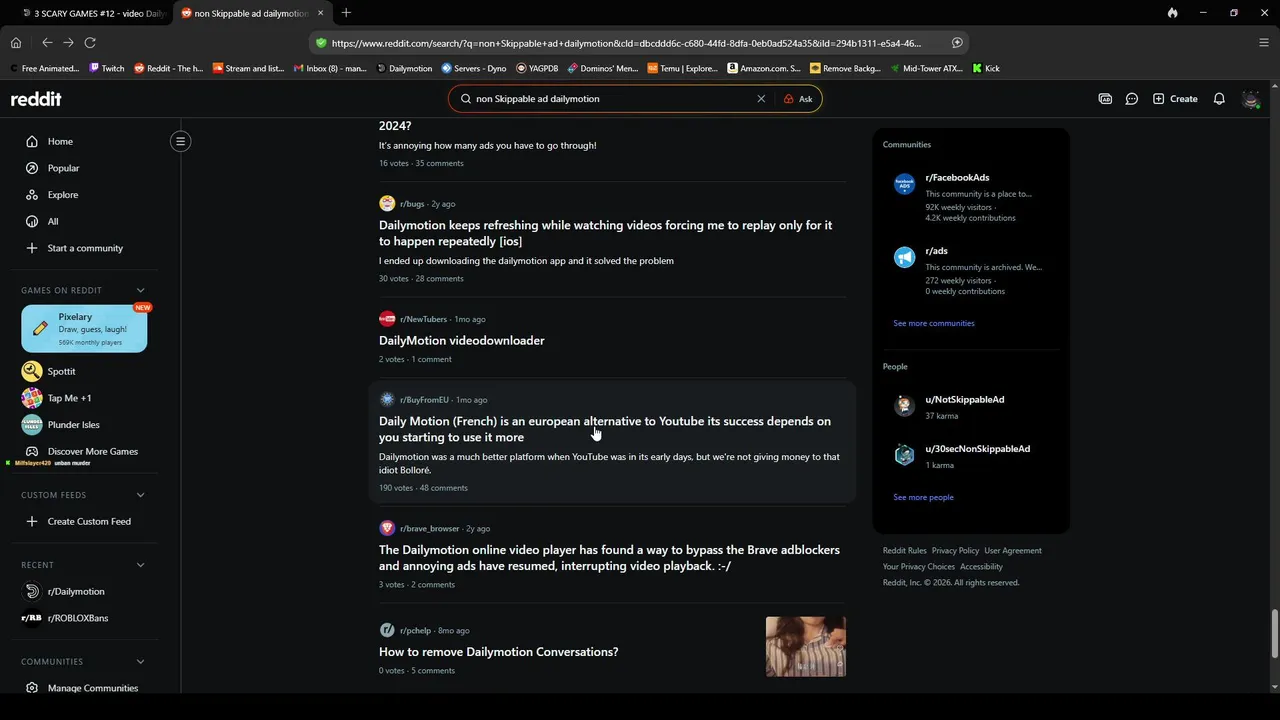Viewport: 1280px width, 720px height.
Task: Open the user avatar menu
Action: point(1251,99)
